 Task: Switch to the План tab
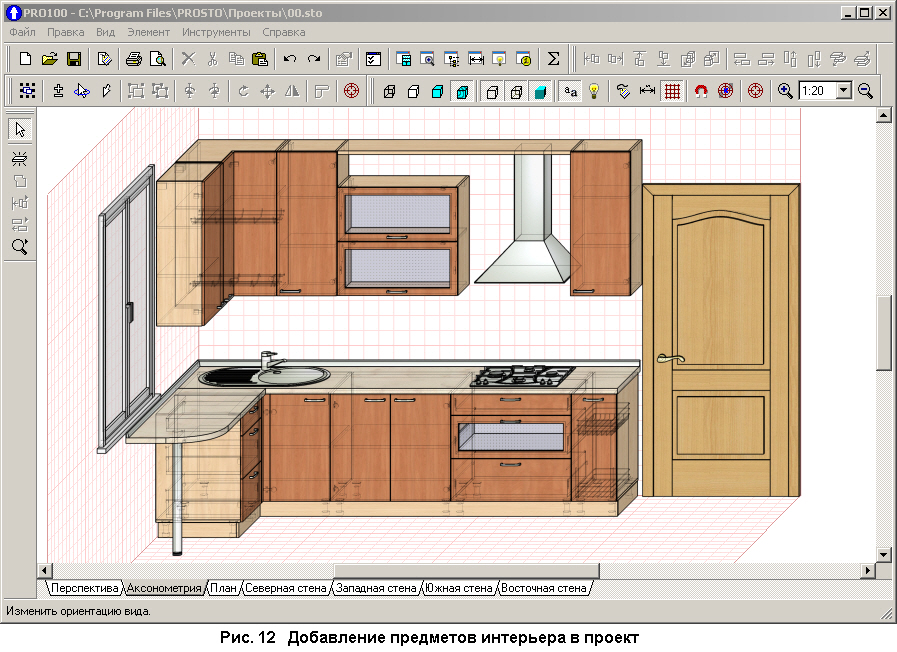[223, 588]
